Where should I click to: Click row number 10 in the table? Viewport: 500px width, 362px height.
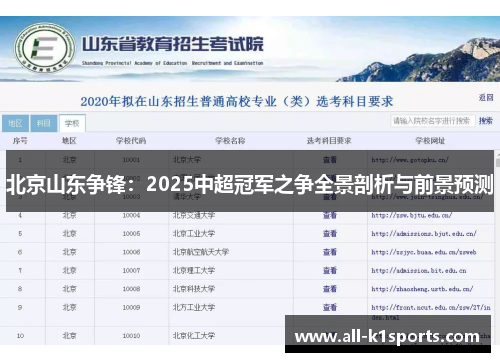pyautogui.click(x=20, y=335)
